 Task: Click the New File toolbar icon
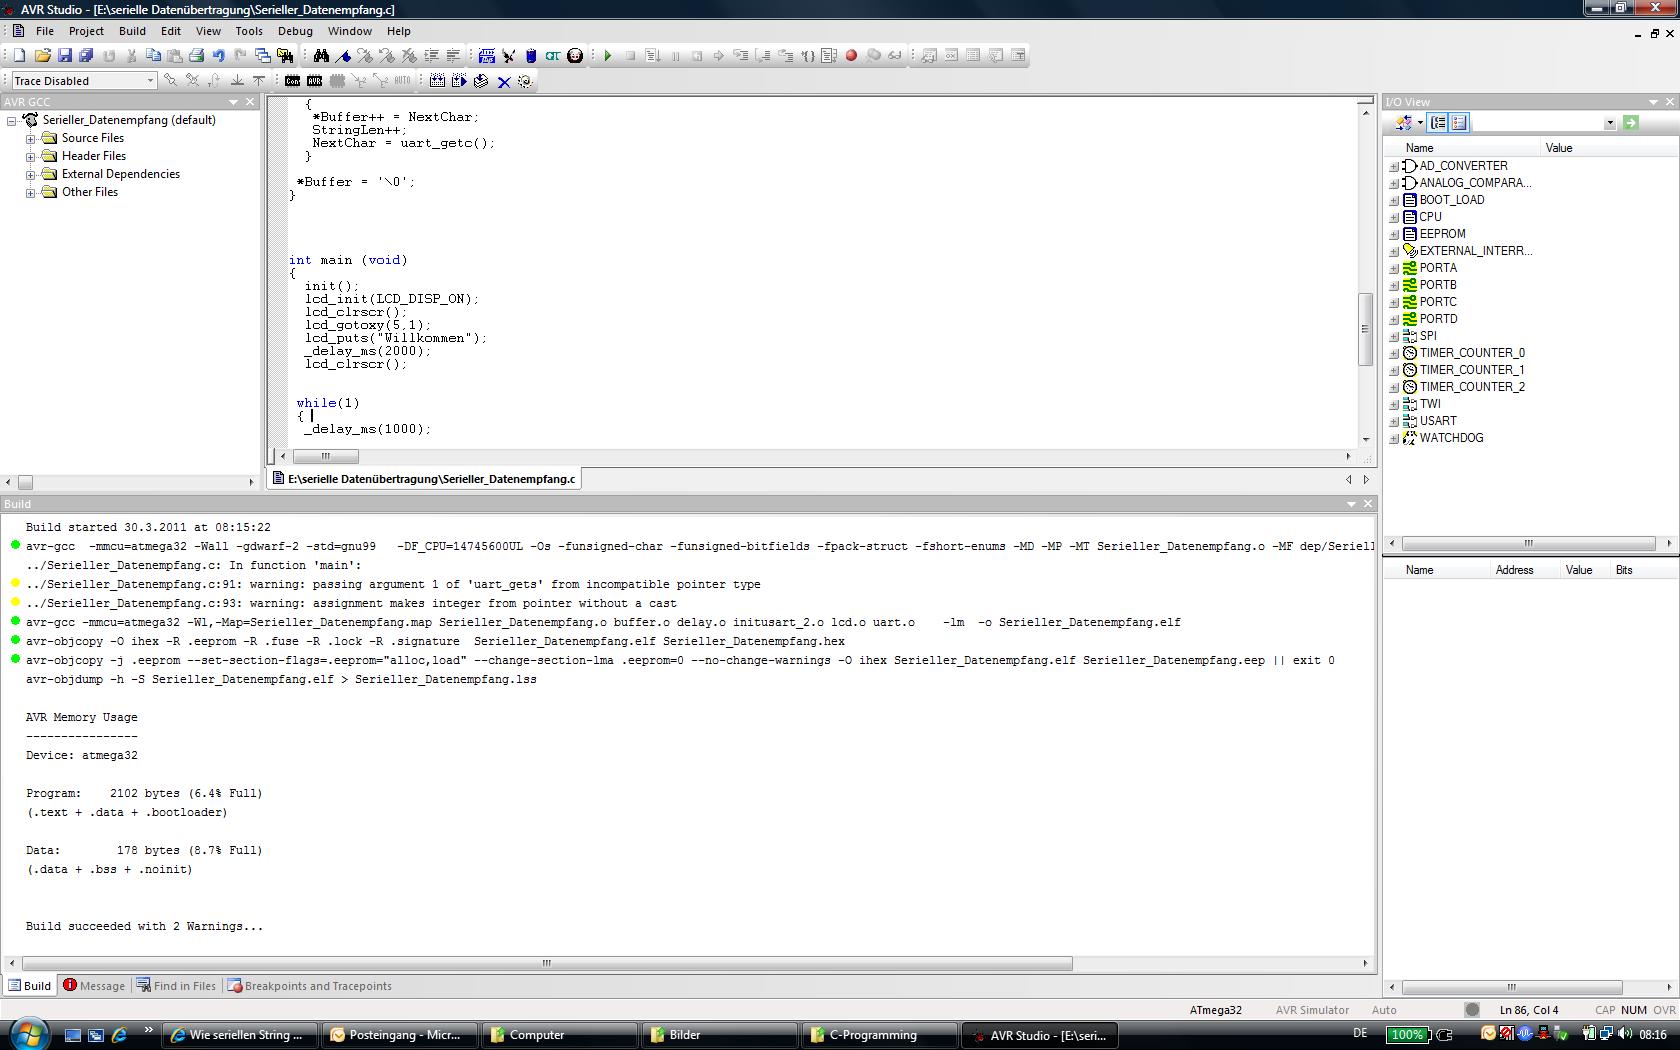(x=19, y=56)
